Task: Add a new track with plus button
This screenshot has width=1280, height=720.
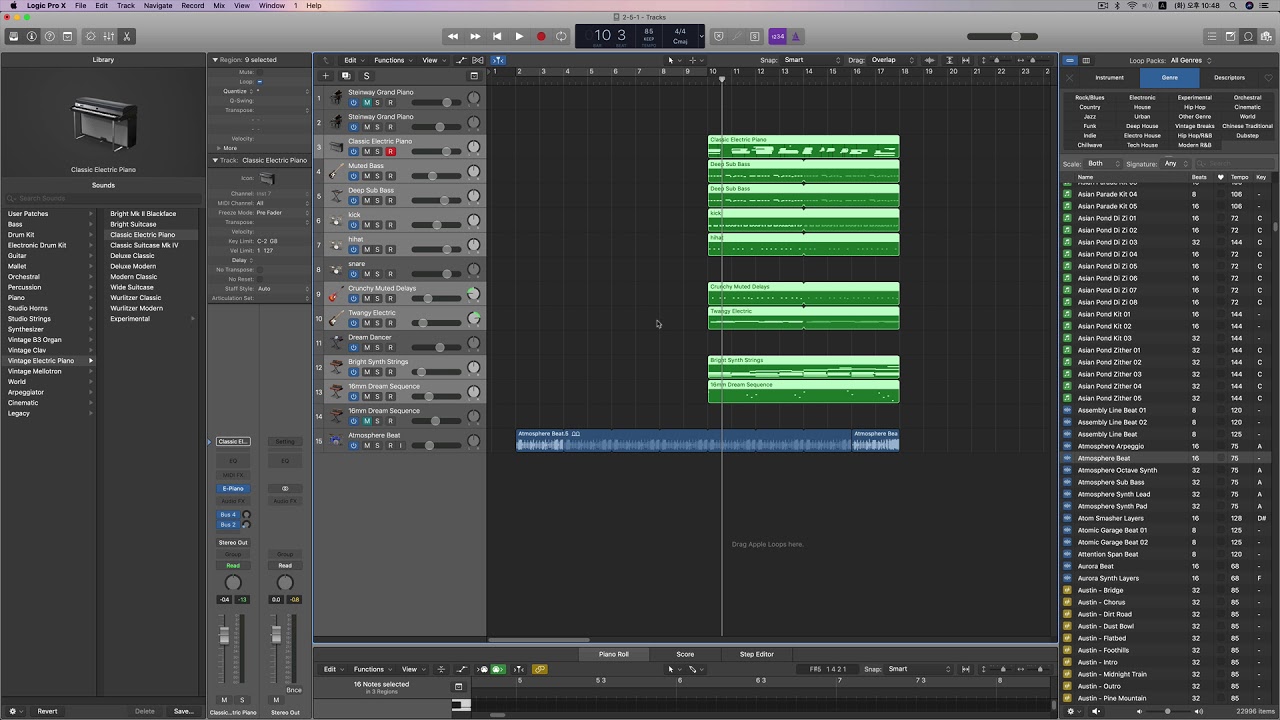Action: coord(325,76)
